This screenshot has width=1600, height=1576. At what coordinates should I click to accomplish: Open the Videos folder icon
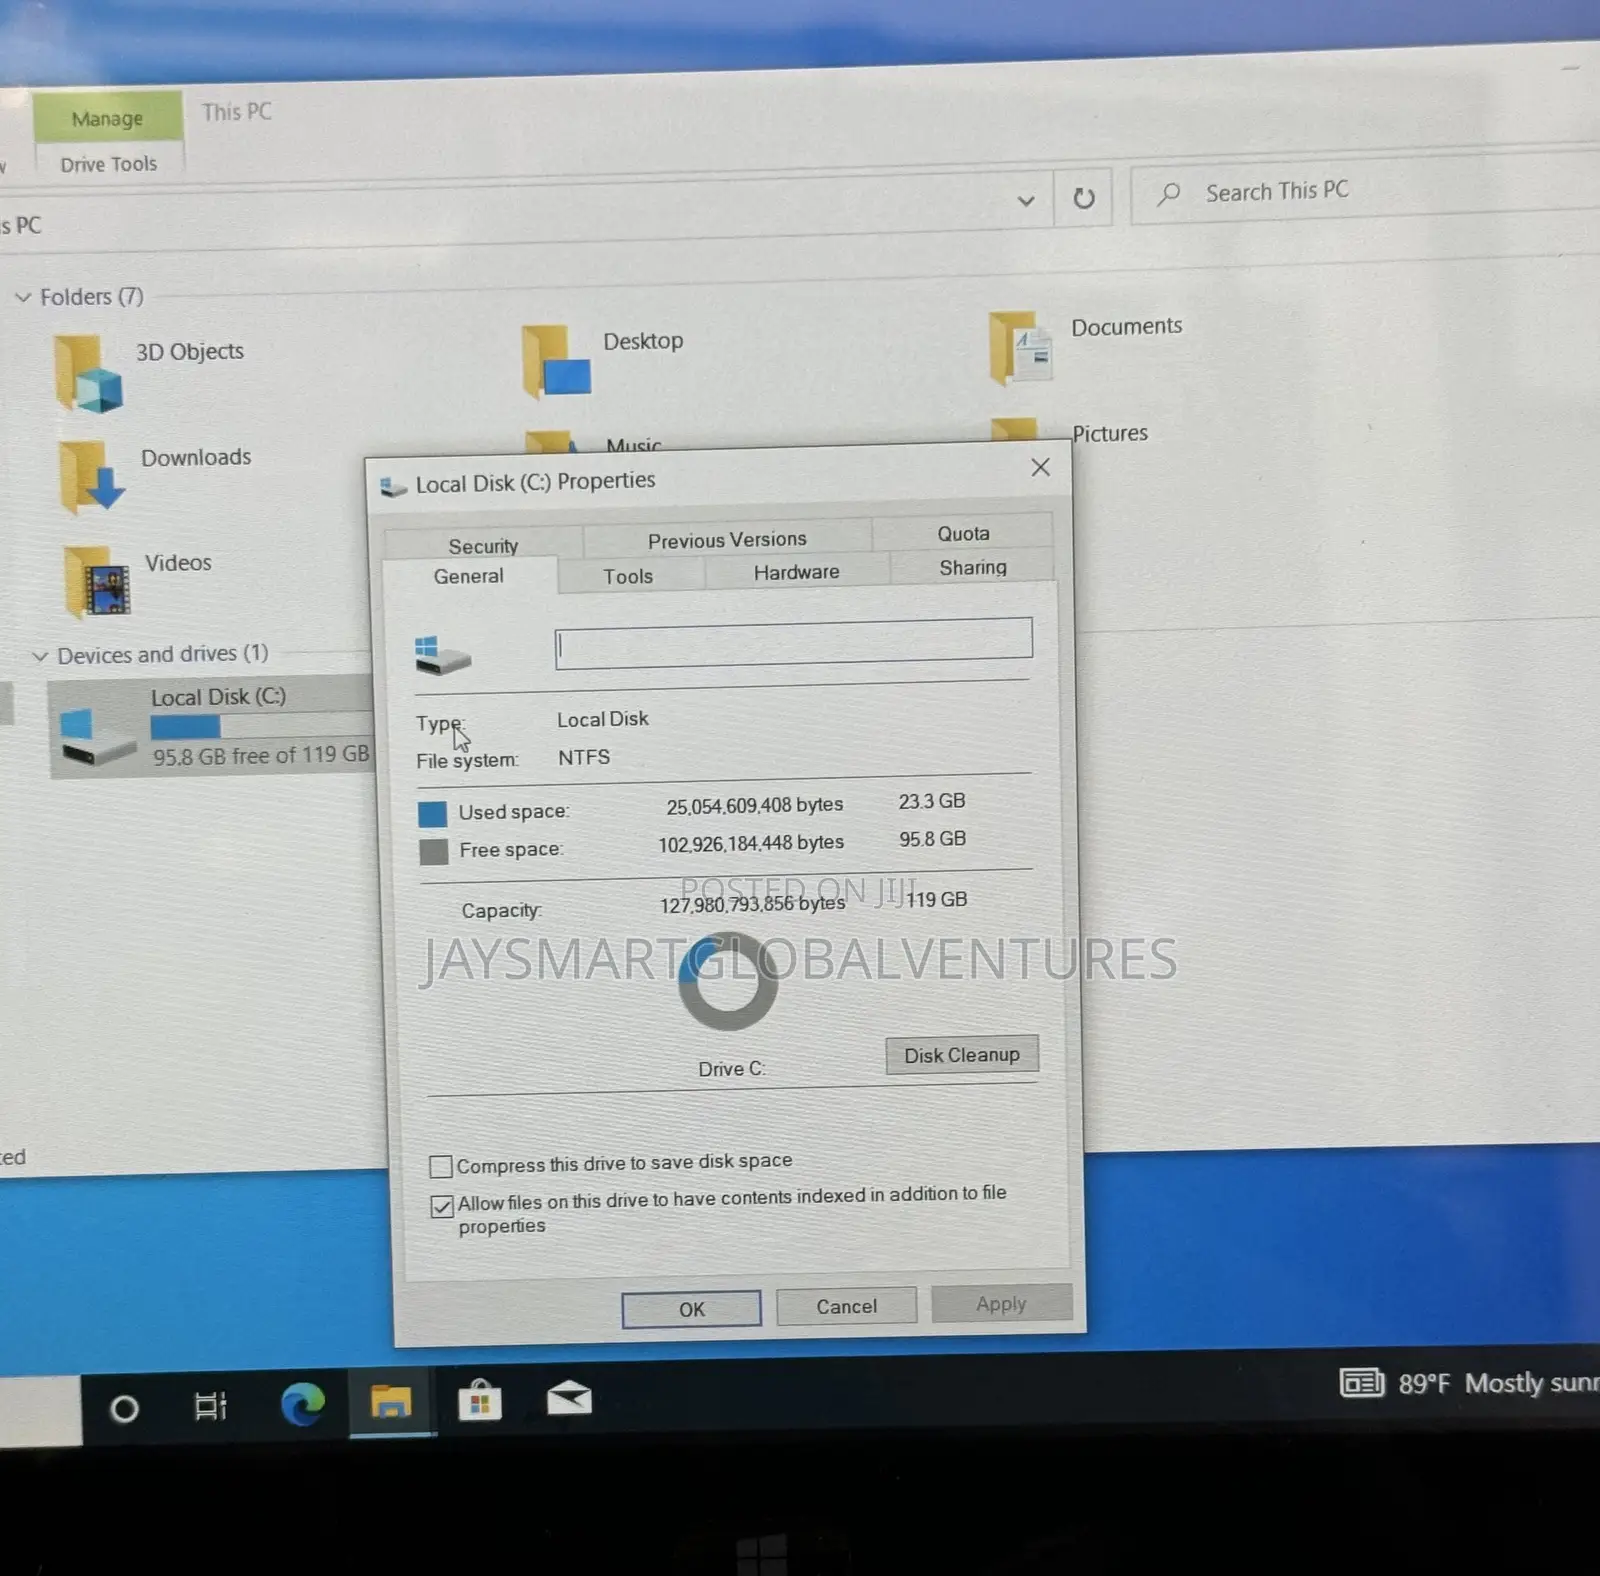click(x=97, y=582)
